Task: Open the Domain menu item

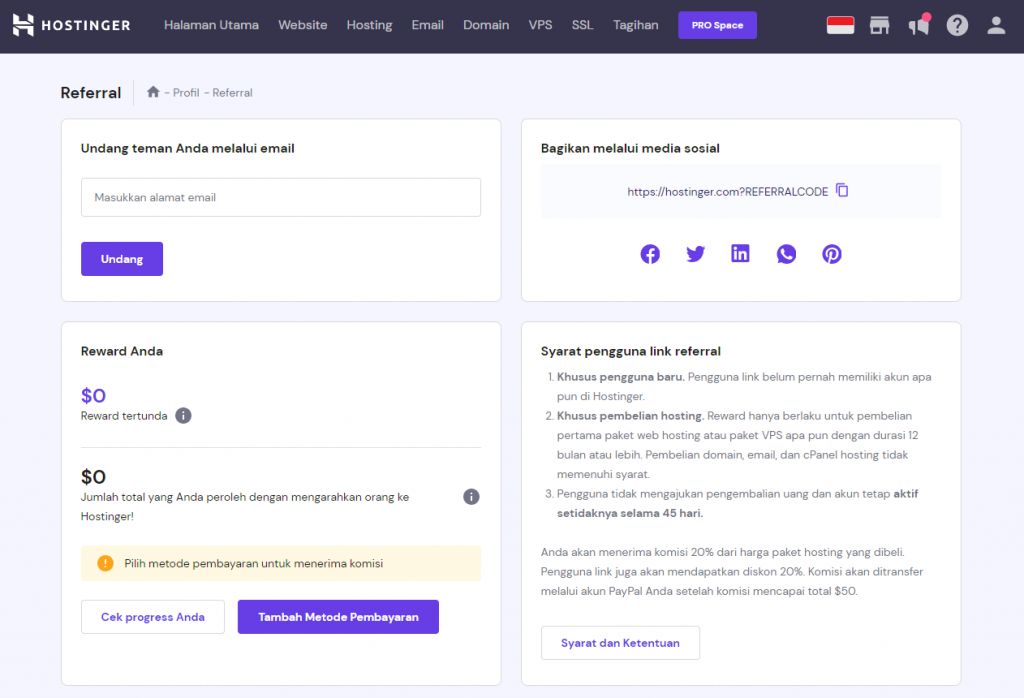Action: (486, 25)
